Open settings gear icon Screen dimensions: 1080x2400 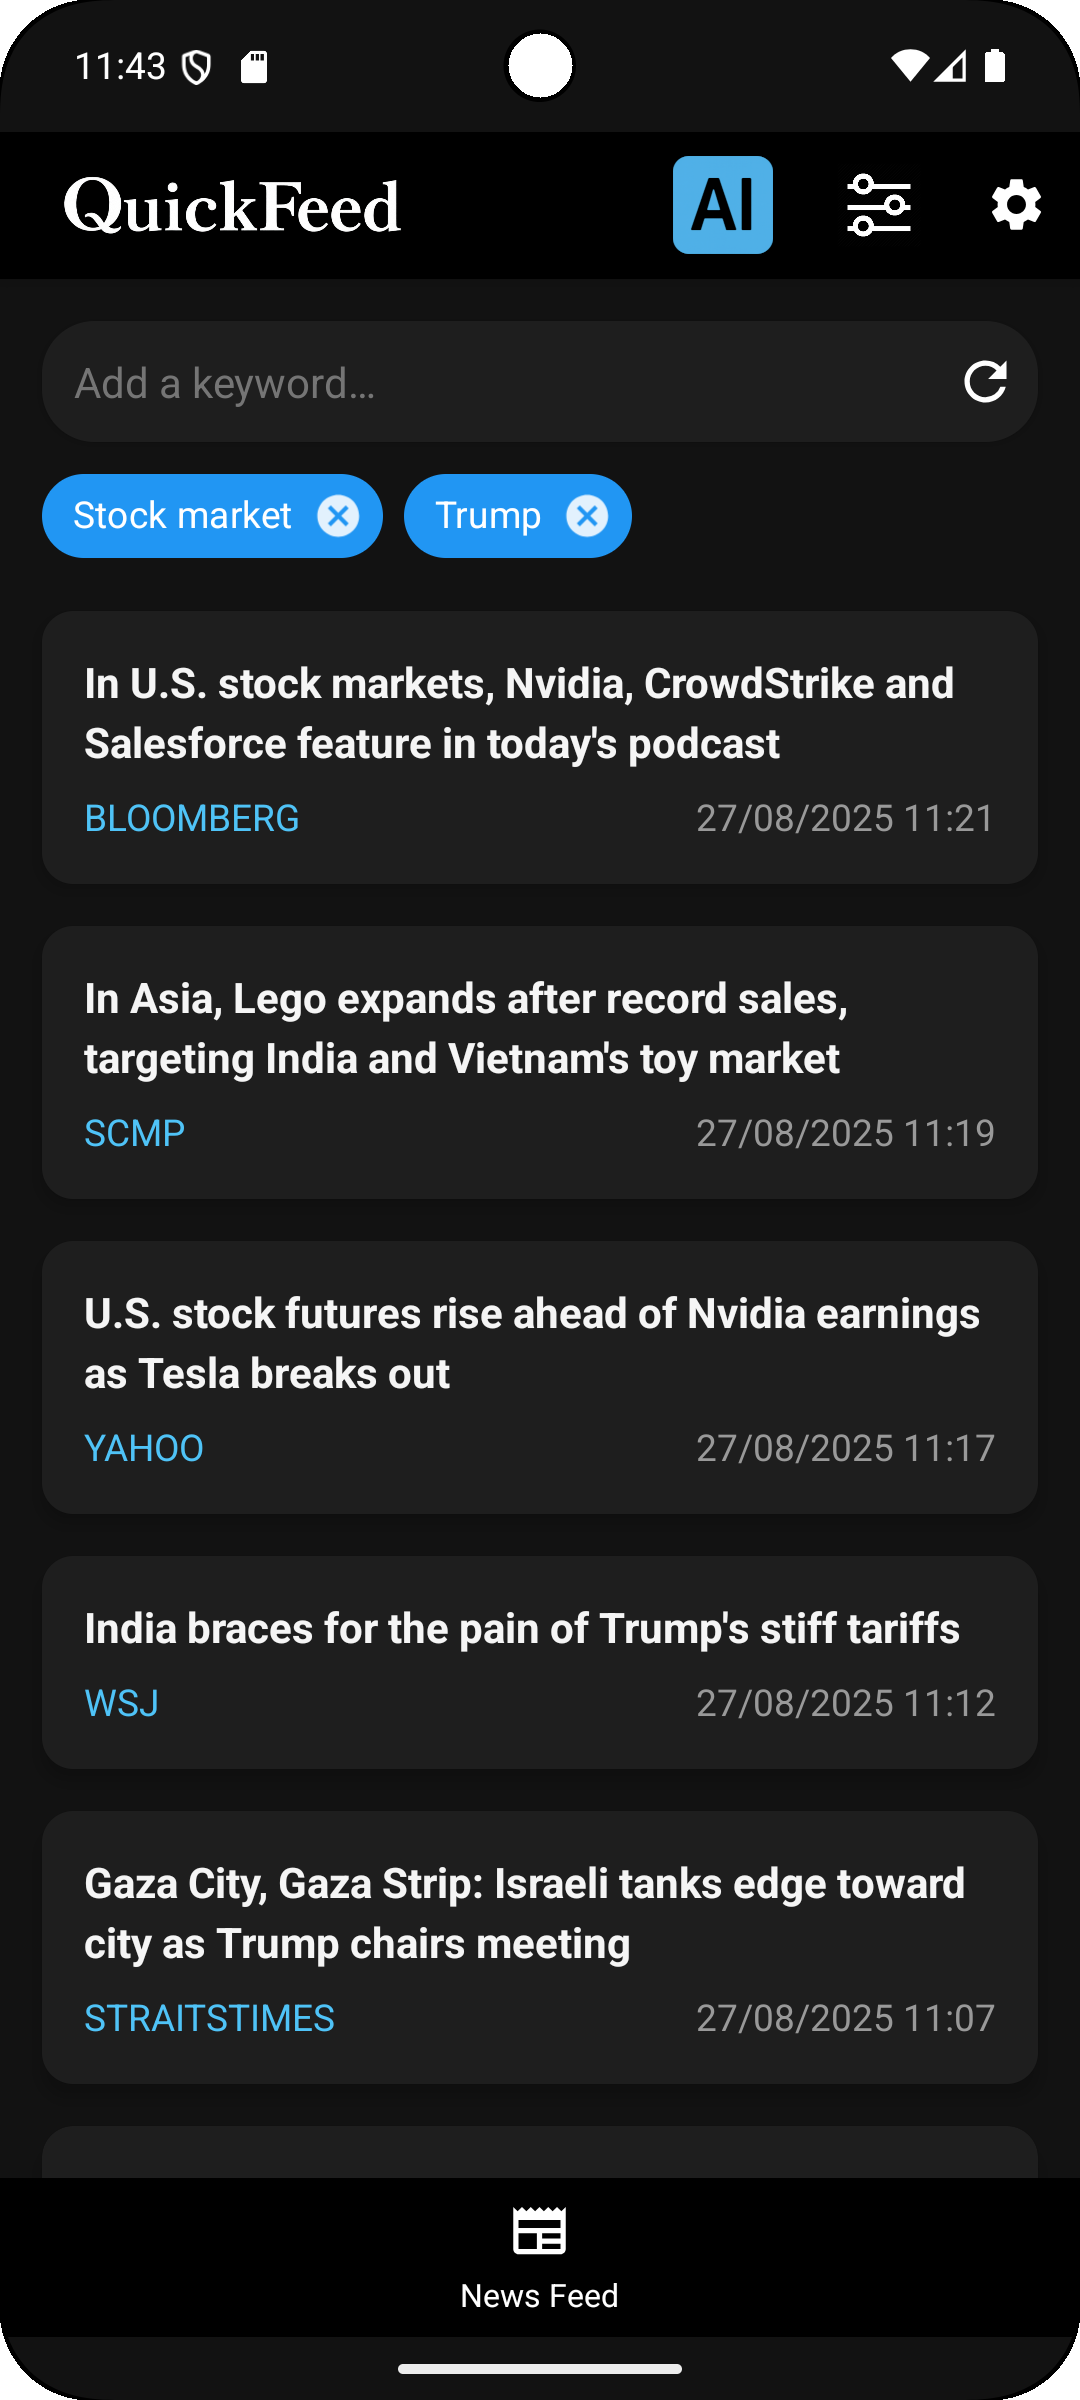pos(1016,205)
